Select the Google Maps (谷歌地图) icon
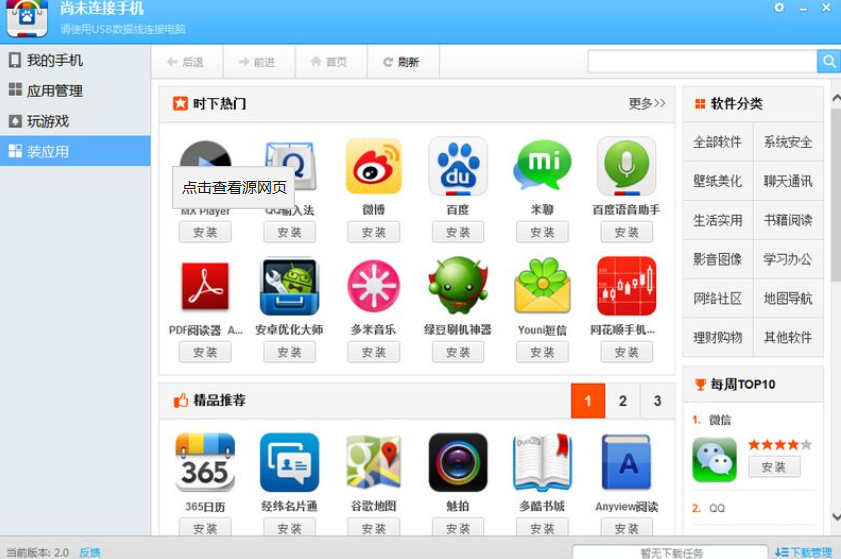Viewport: 841px width, 559px height. [x=374, y=462]
